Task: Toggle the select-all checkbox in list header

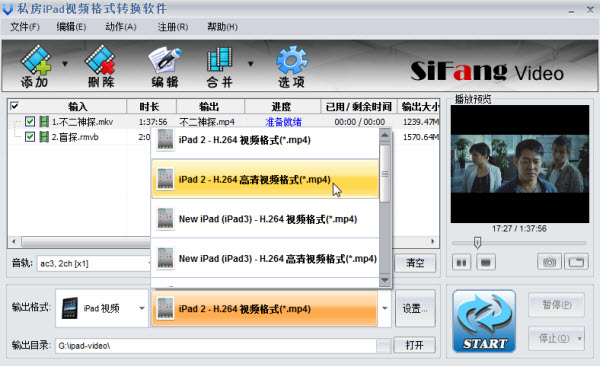Action: 15,106
